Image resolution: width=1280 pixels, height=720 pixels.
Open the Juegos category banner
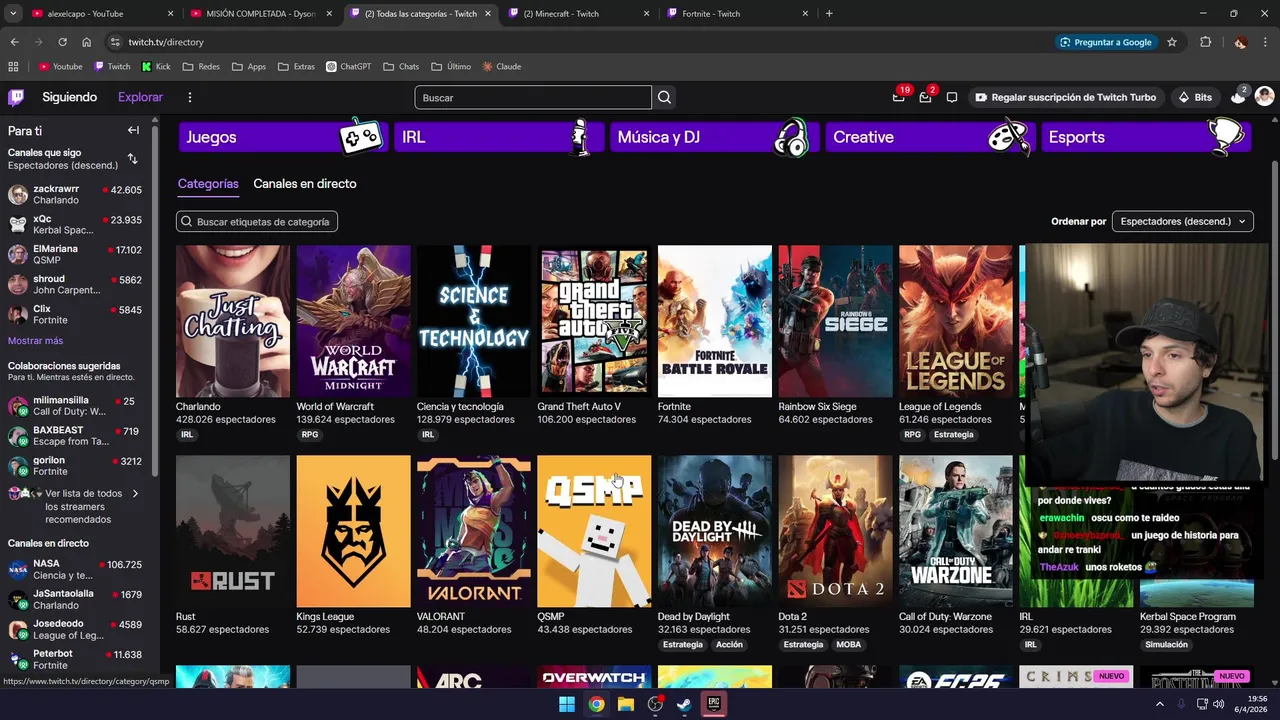(x=283, y=137)
